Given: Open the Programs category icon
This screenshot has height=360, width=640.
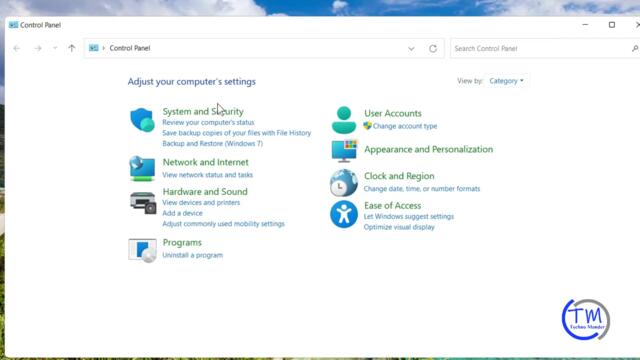Looking at the screenshot, I should click(x=142, y=250).
